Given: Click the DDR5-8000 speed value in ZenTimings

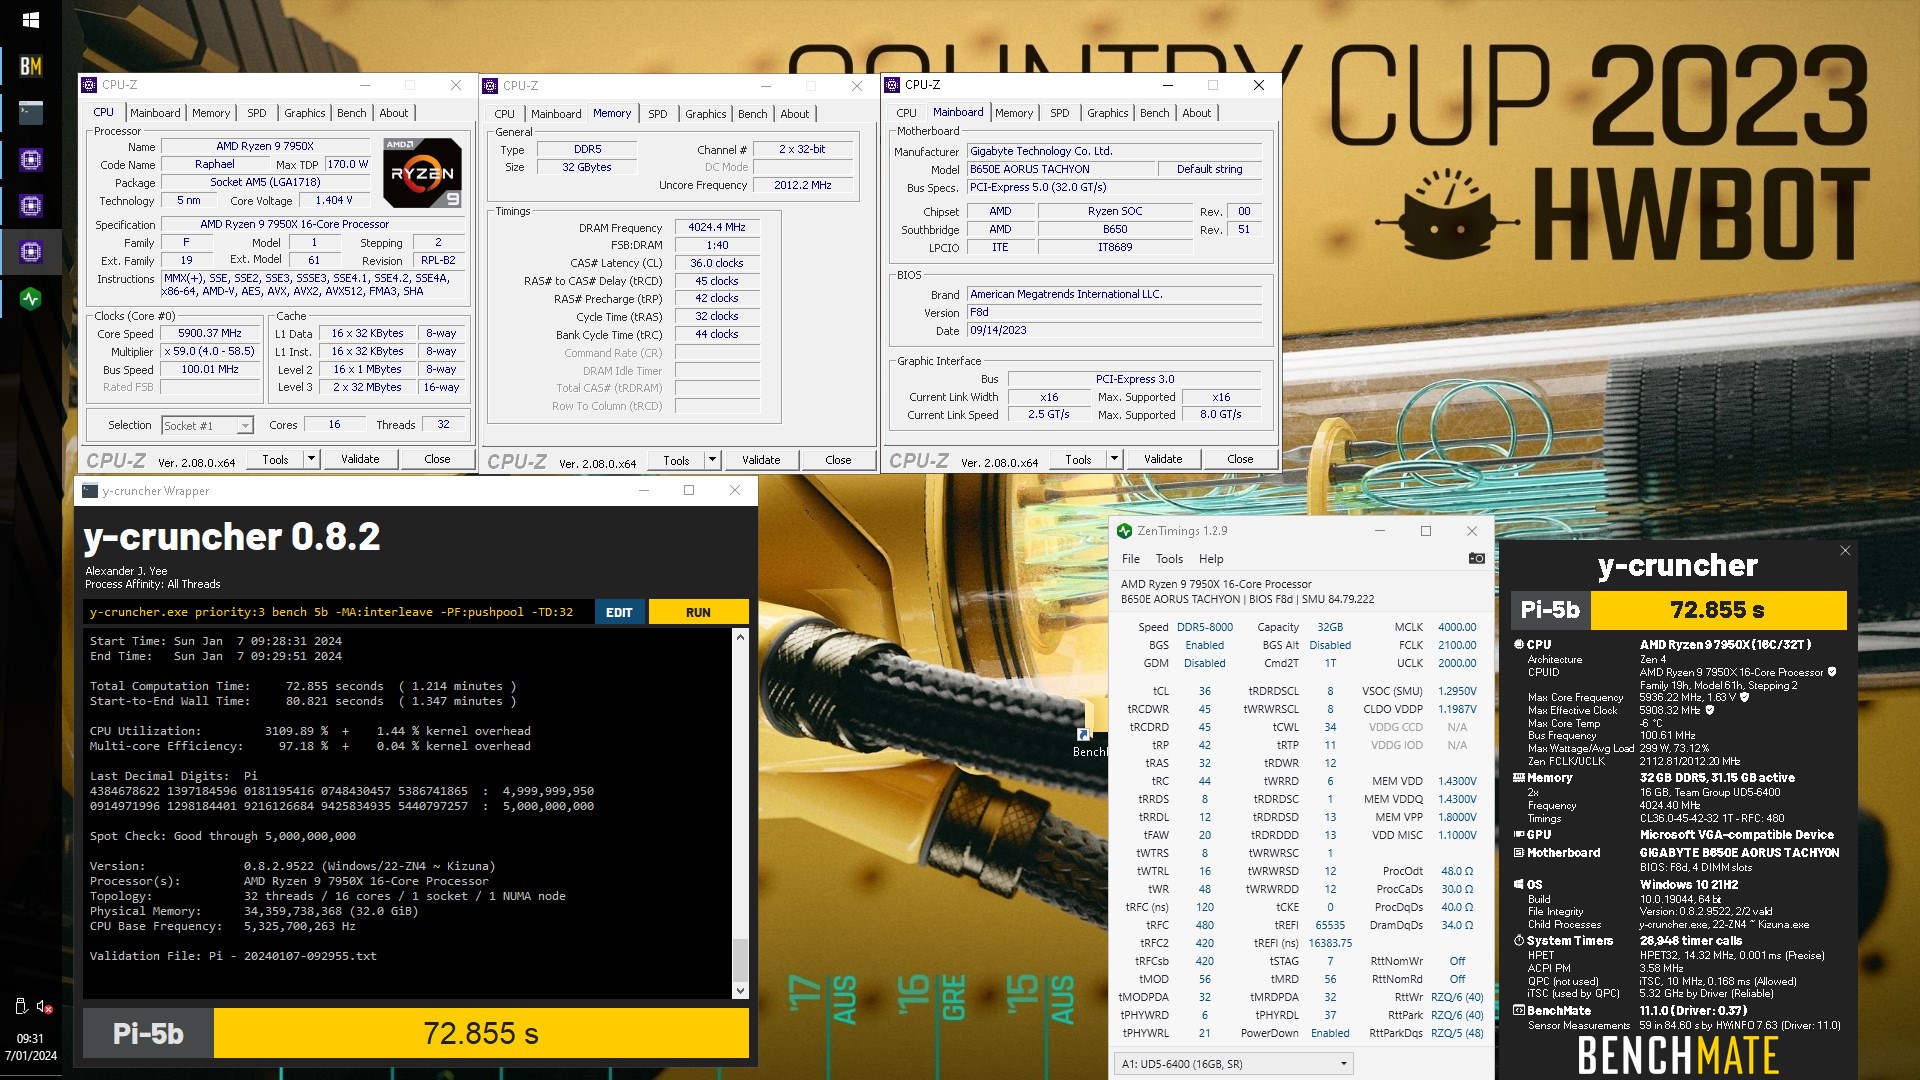Looking at the screenshot, I should pyautogui.click(x=1205, y=627).
